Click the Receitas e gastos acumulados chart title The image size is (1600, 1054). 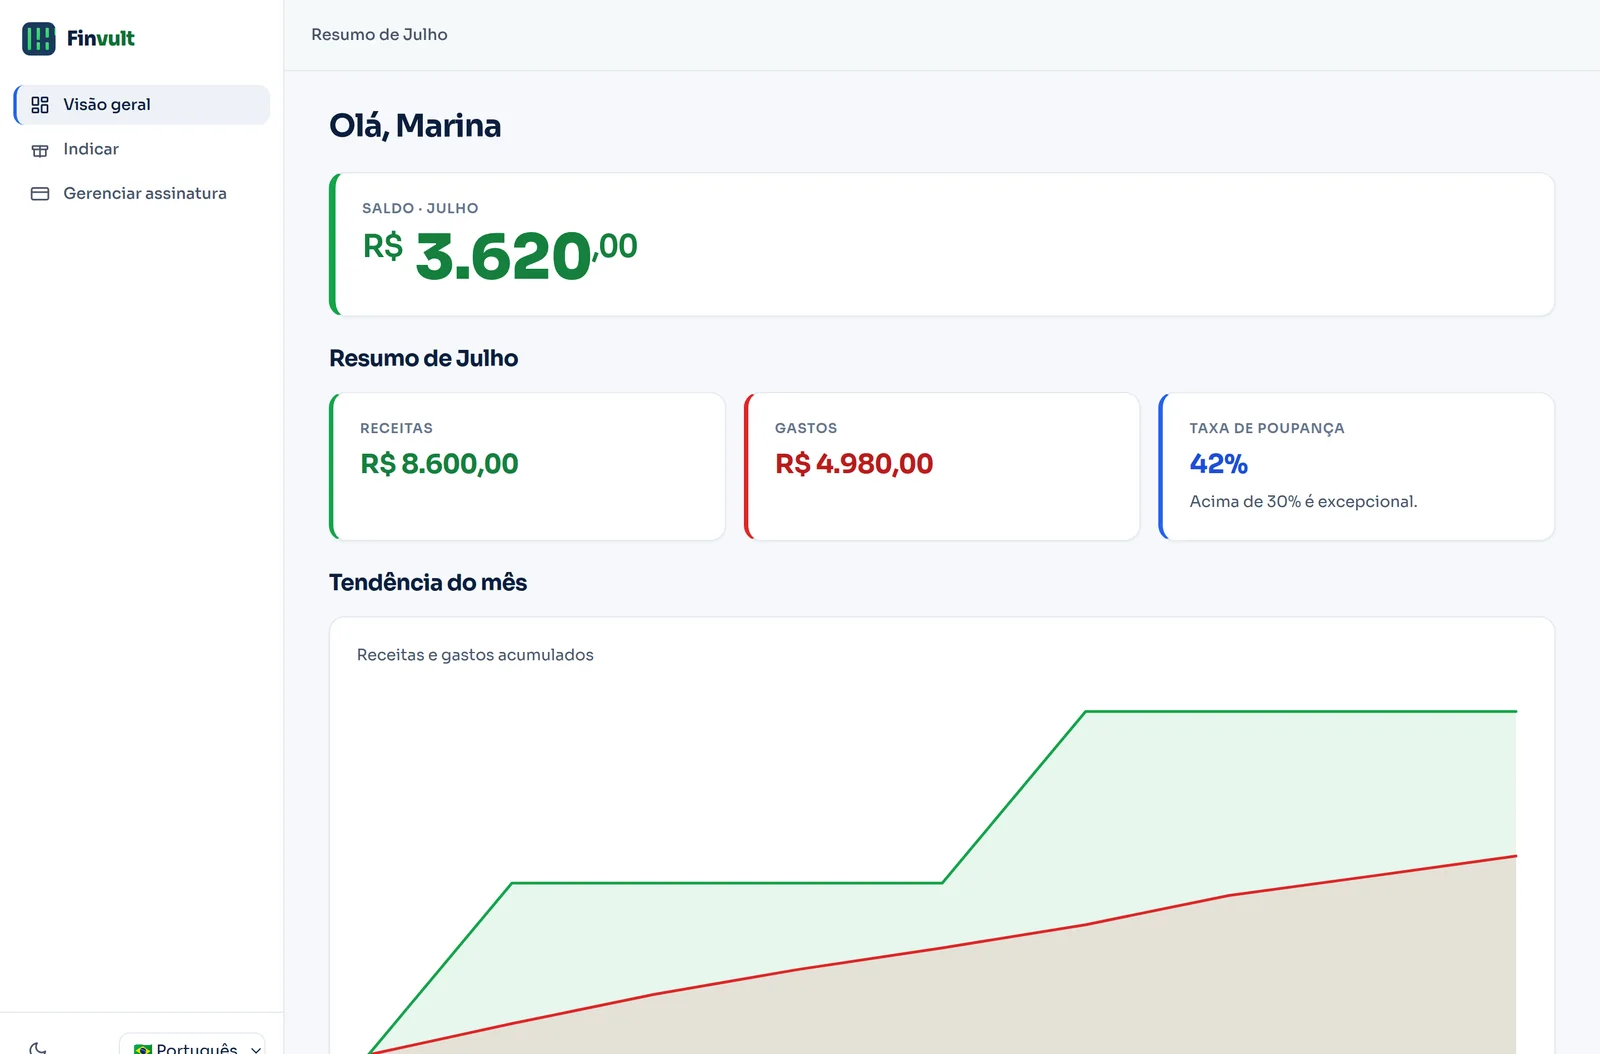point(475,655)
